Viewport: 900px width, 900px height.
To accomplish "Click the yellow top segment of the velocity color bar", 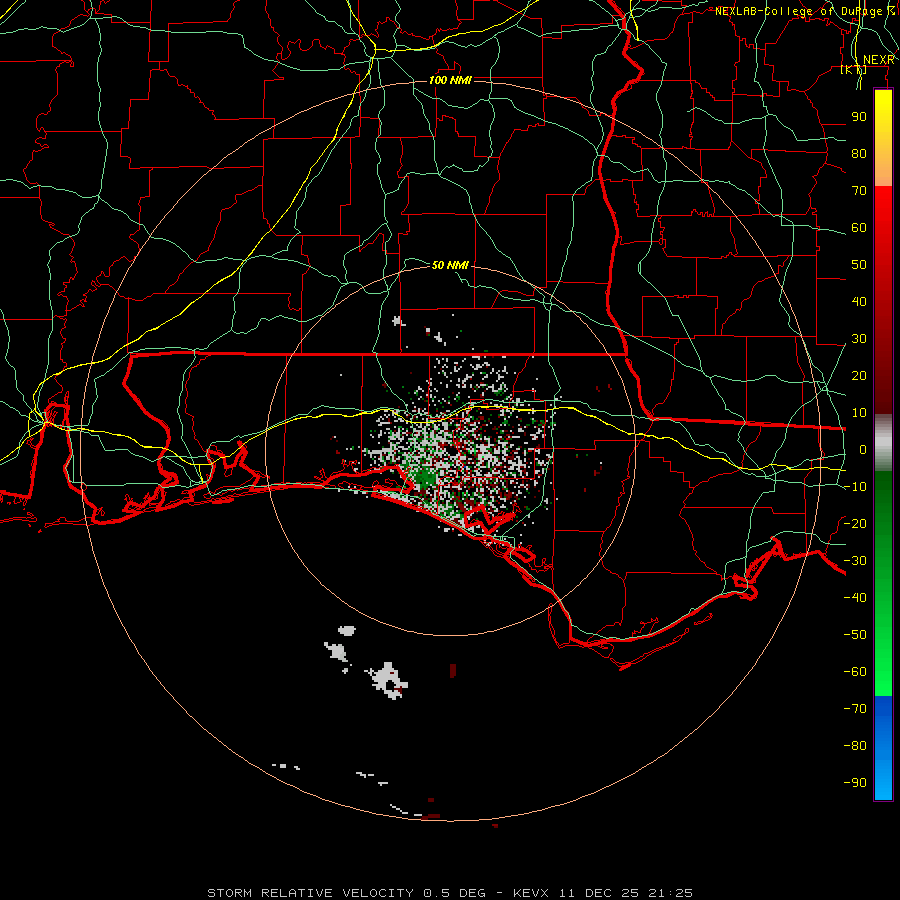I will pyautogui.click(x=883, y=138).
